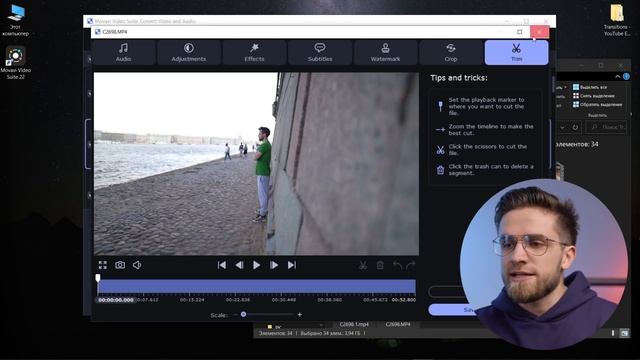The width and height of the screenshot is (640, 360).
Task: Click the 00:52.800 end time label
Action: point(404,300)
